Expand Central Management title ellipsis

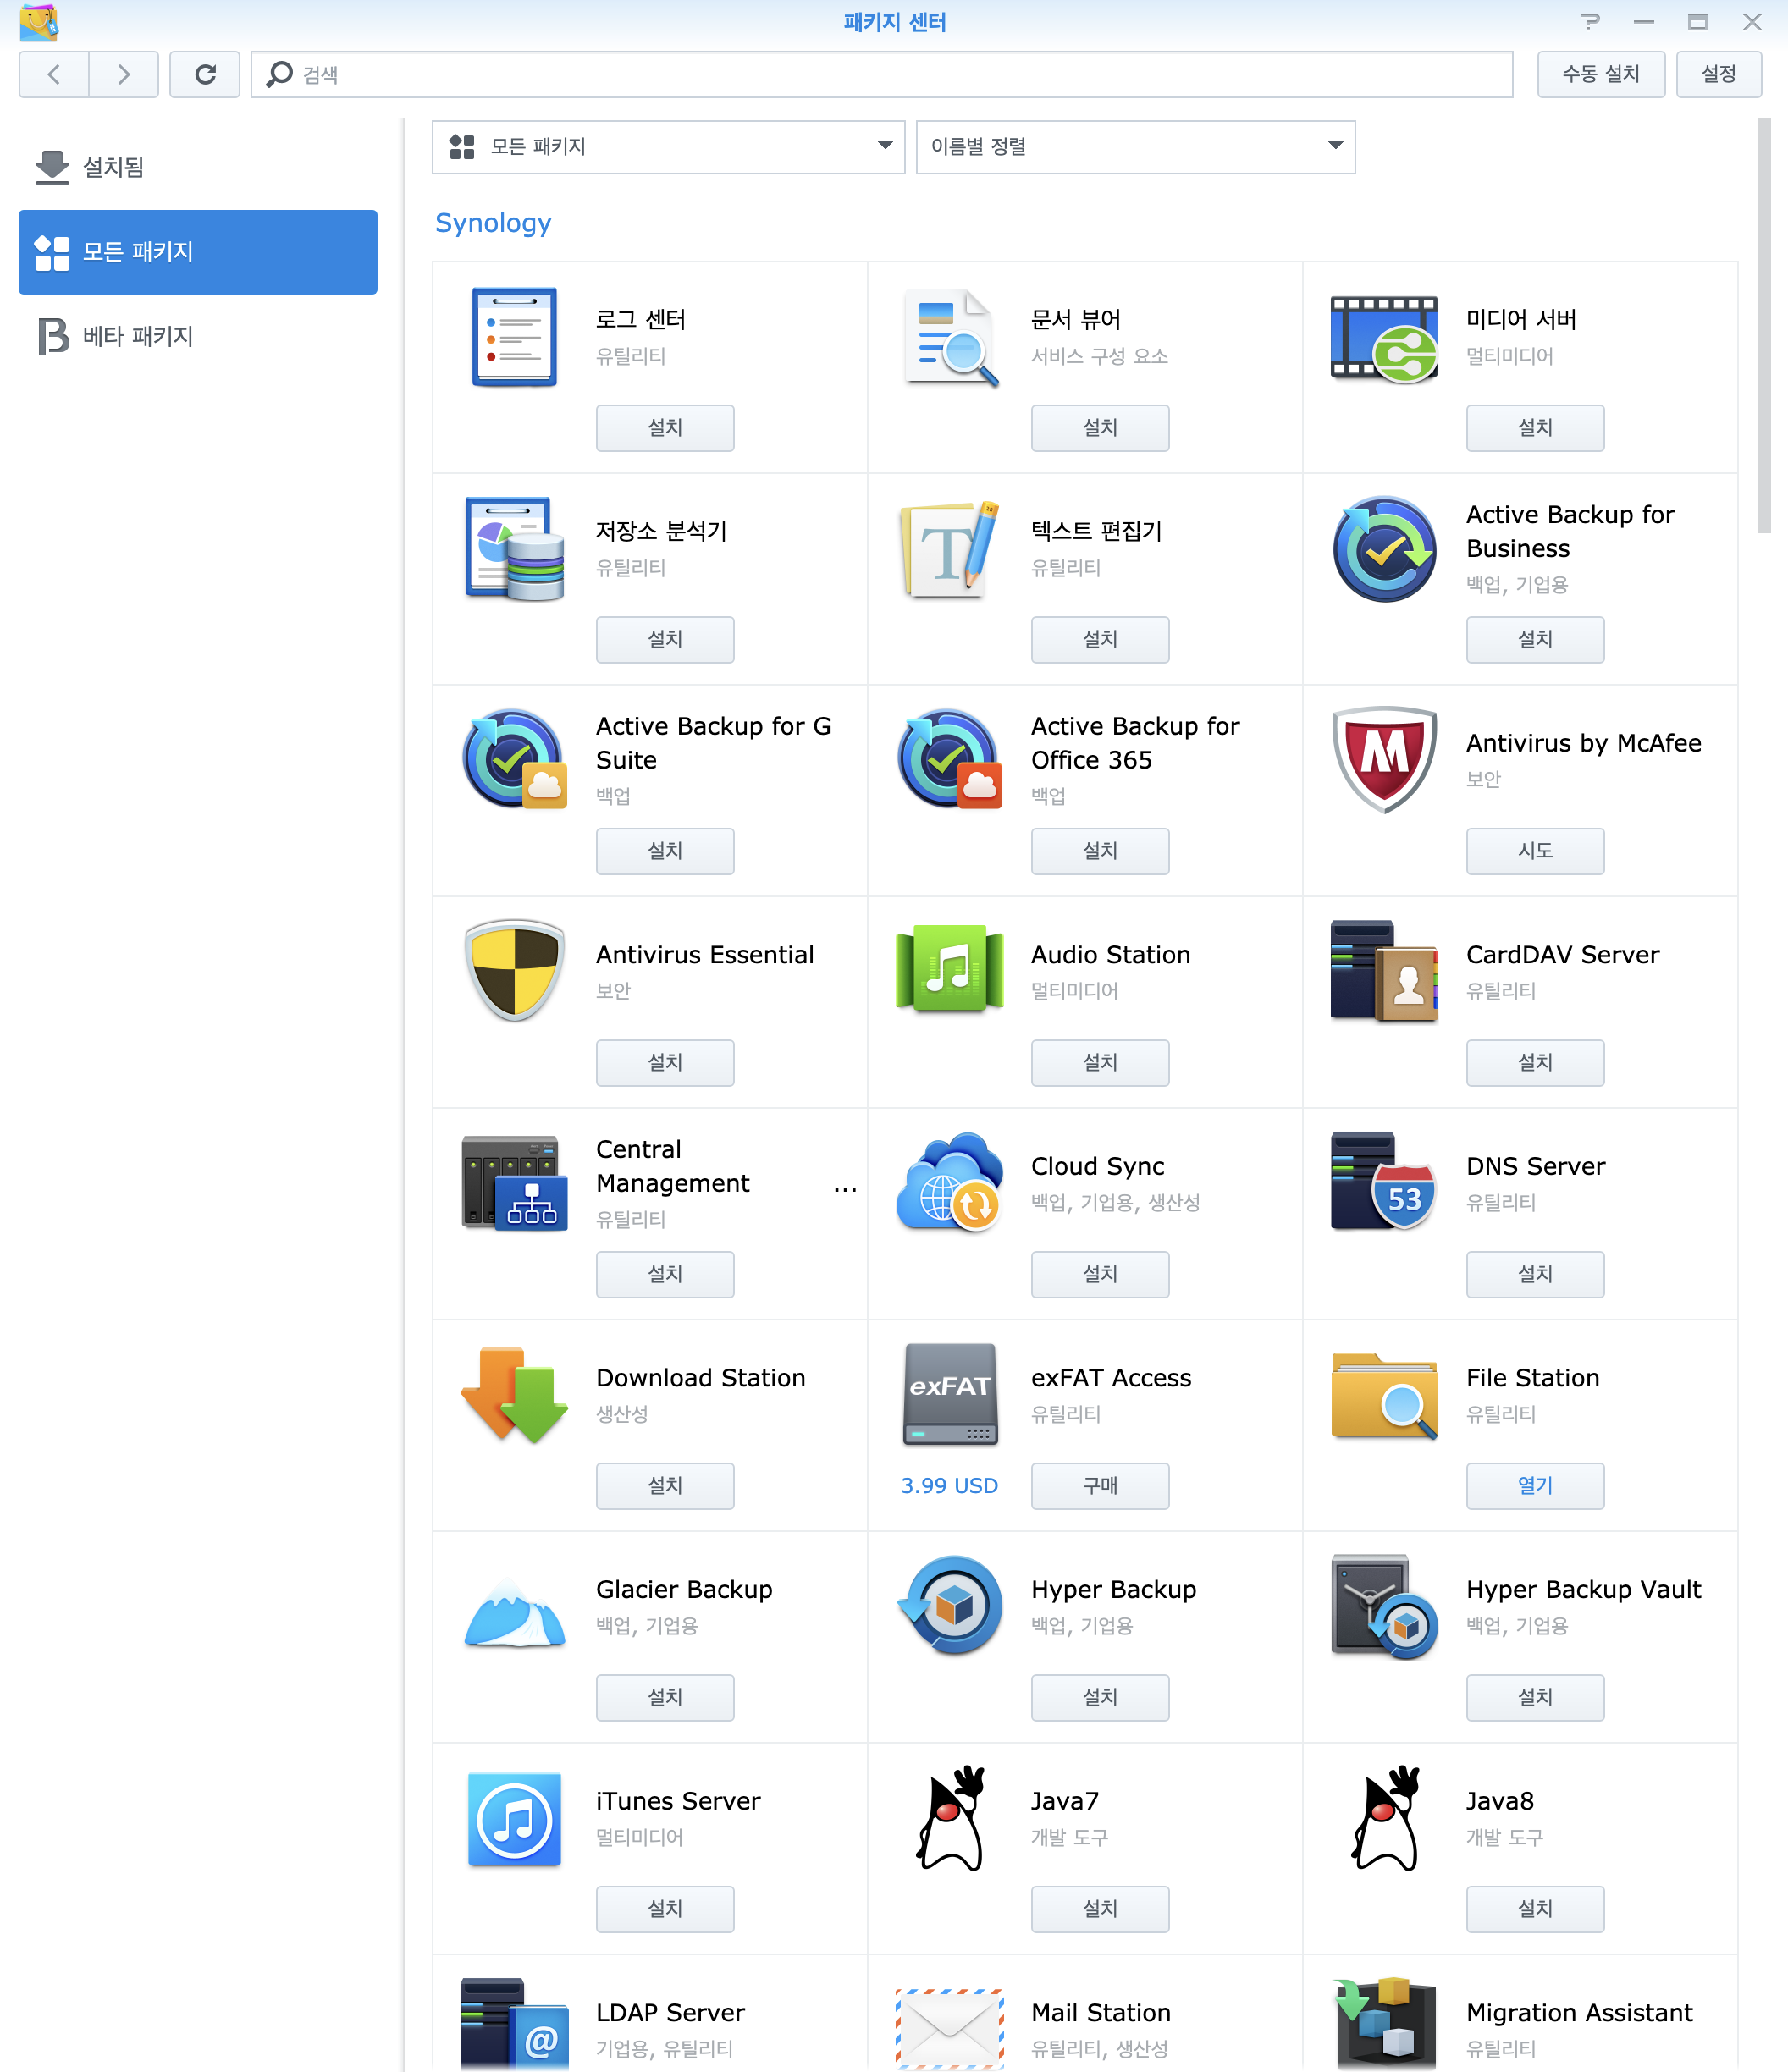pyautogui.click(x=845, y=1189)
